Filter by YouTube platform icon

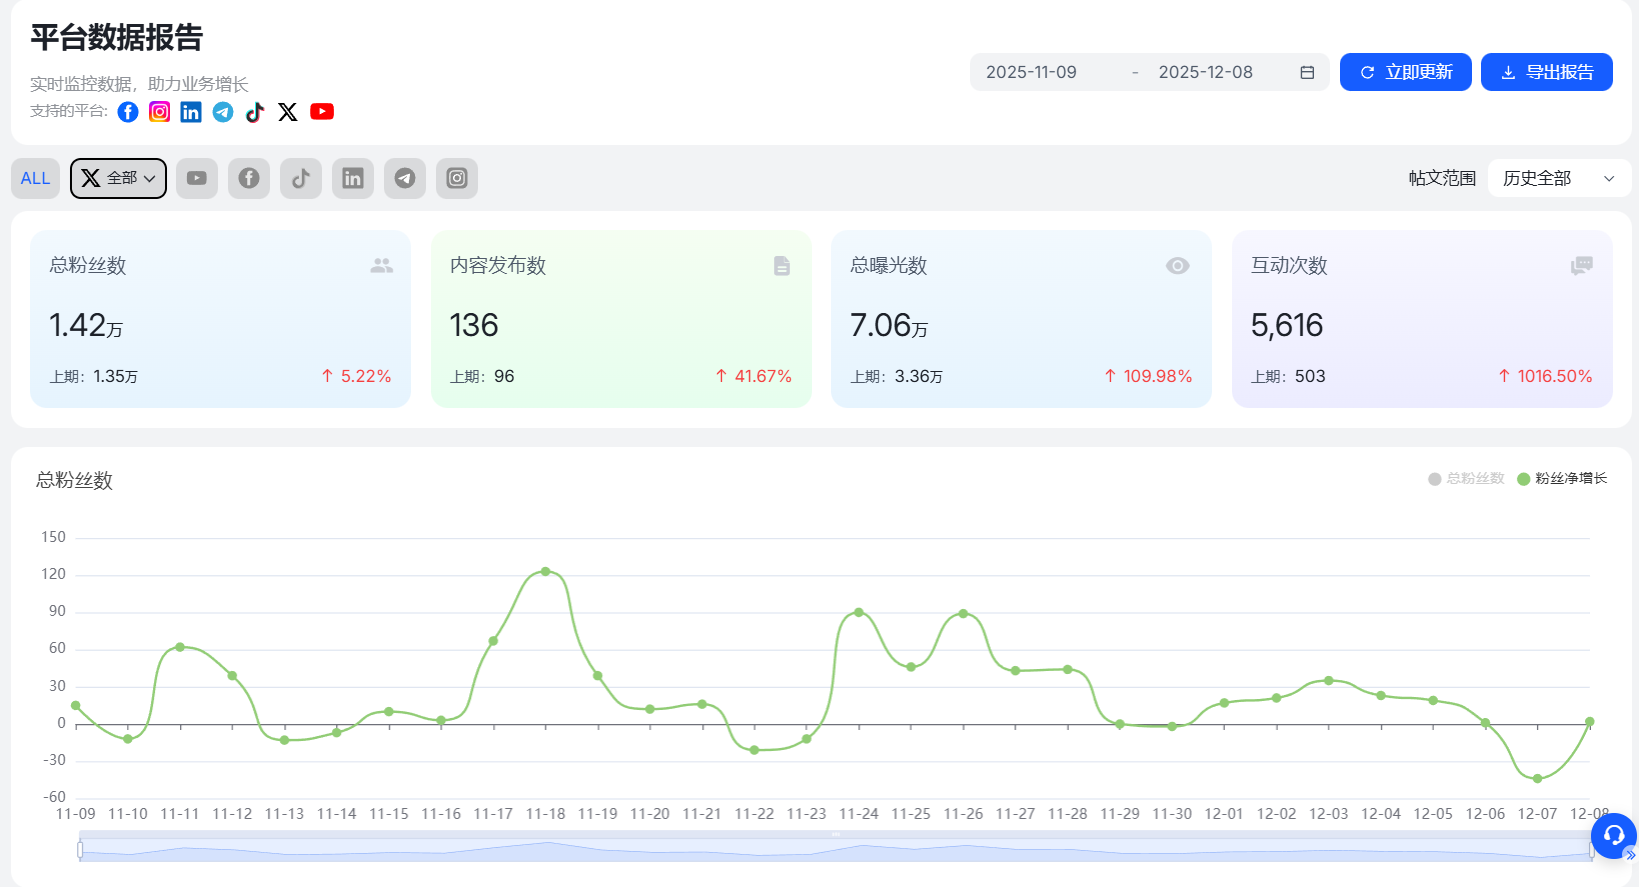(197, 178)
